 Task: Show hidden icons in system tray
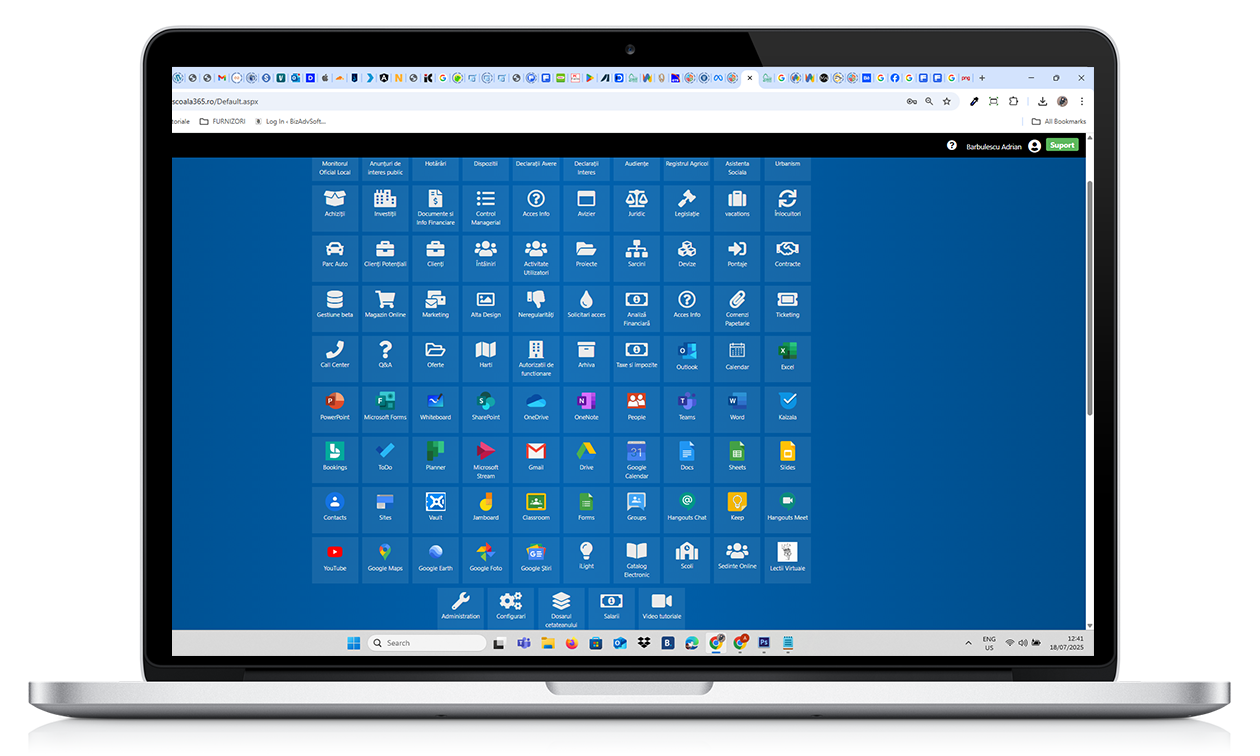967,642
